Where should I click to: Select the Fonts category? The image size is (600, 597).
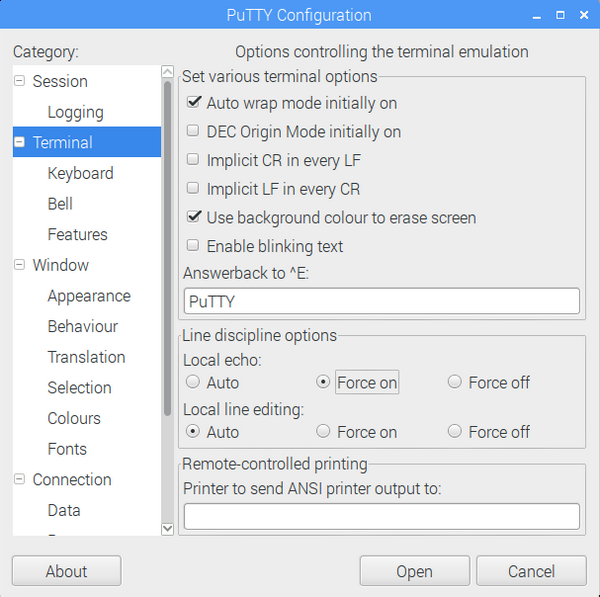(x=67, y=449)
